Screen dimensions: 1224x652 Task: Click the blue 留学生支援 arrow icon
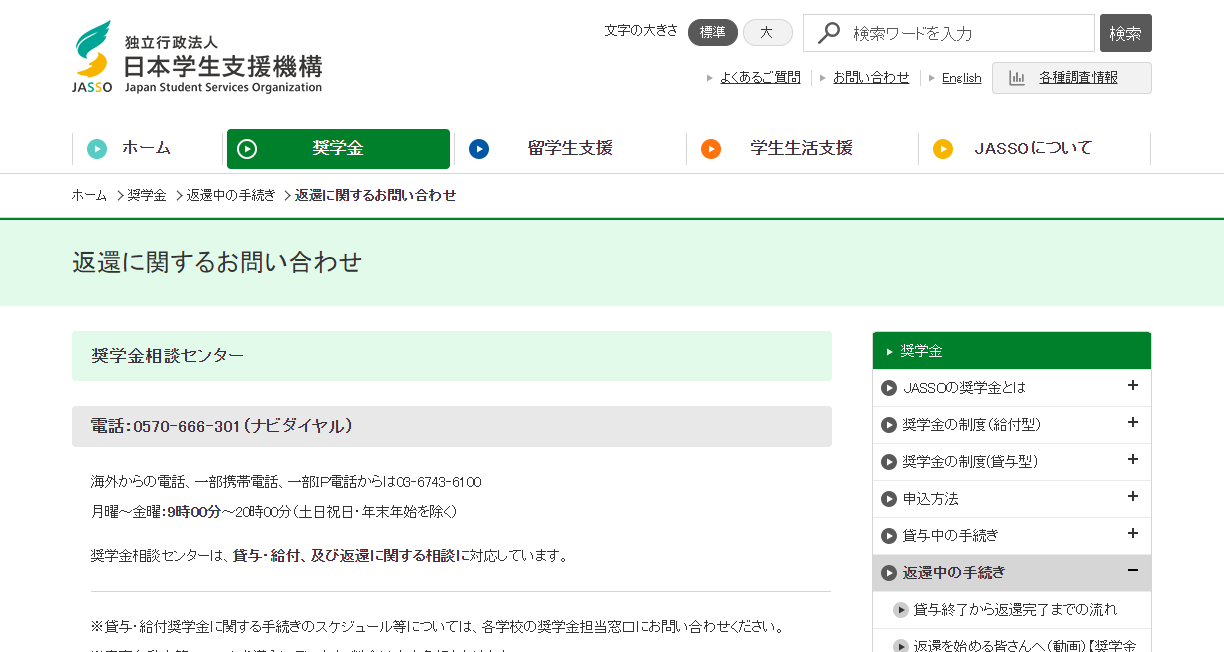tap(478, 147)
